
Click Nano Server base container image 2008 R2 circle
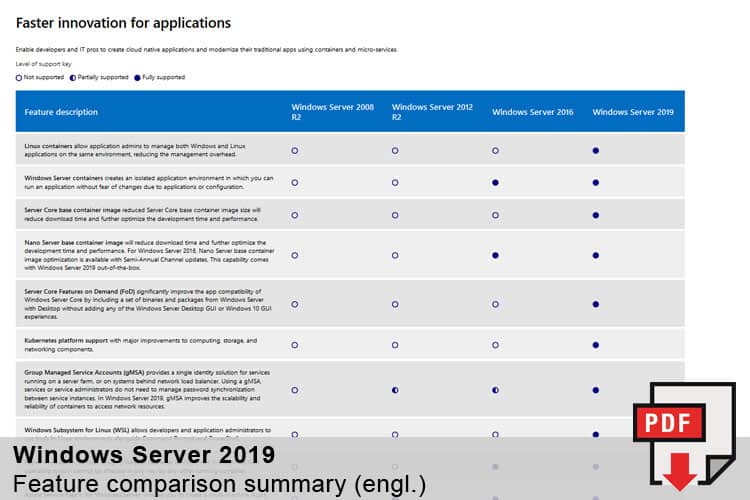pos(295,256)
